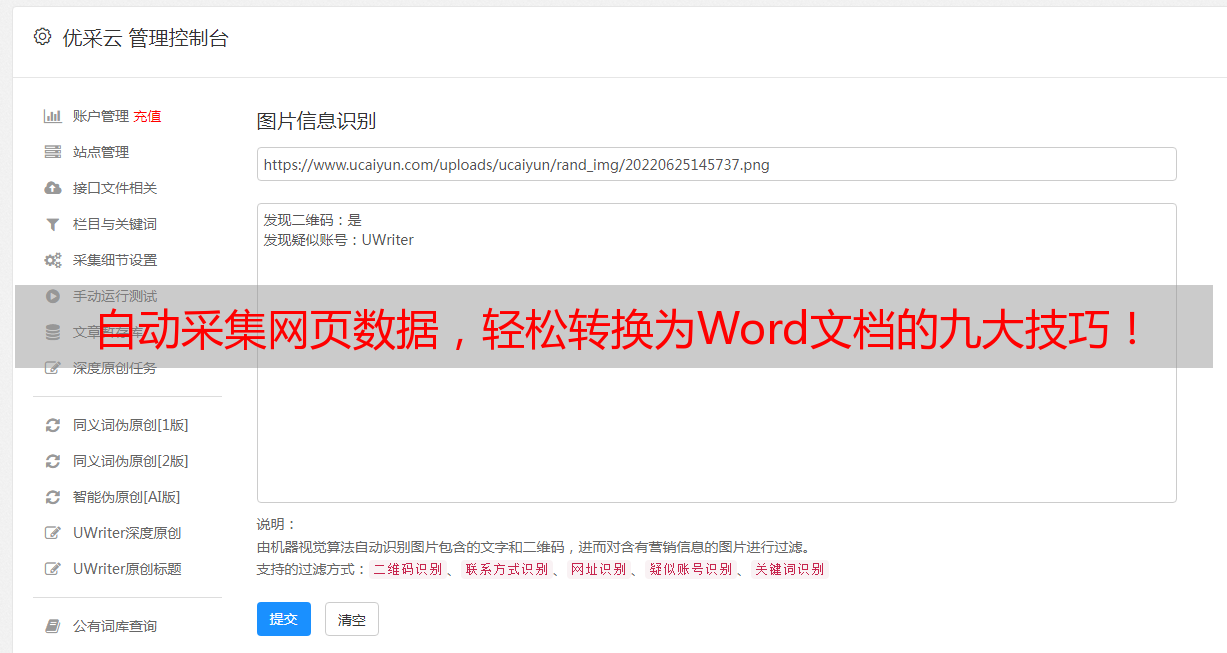1227x653 pixels.
Task: Open 深度原创任务 menu item
Action: pos(115,368)
